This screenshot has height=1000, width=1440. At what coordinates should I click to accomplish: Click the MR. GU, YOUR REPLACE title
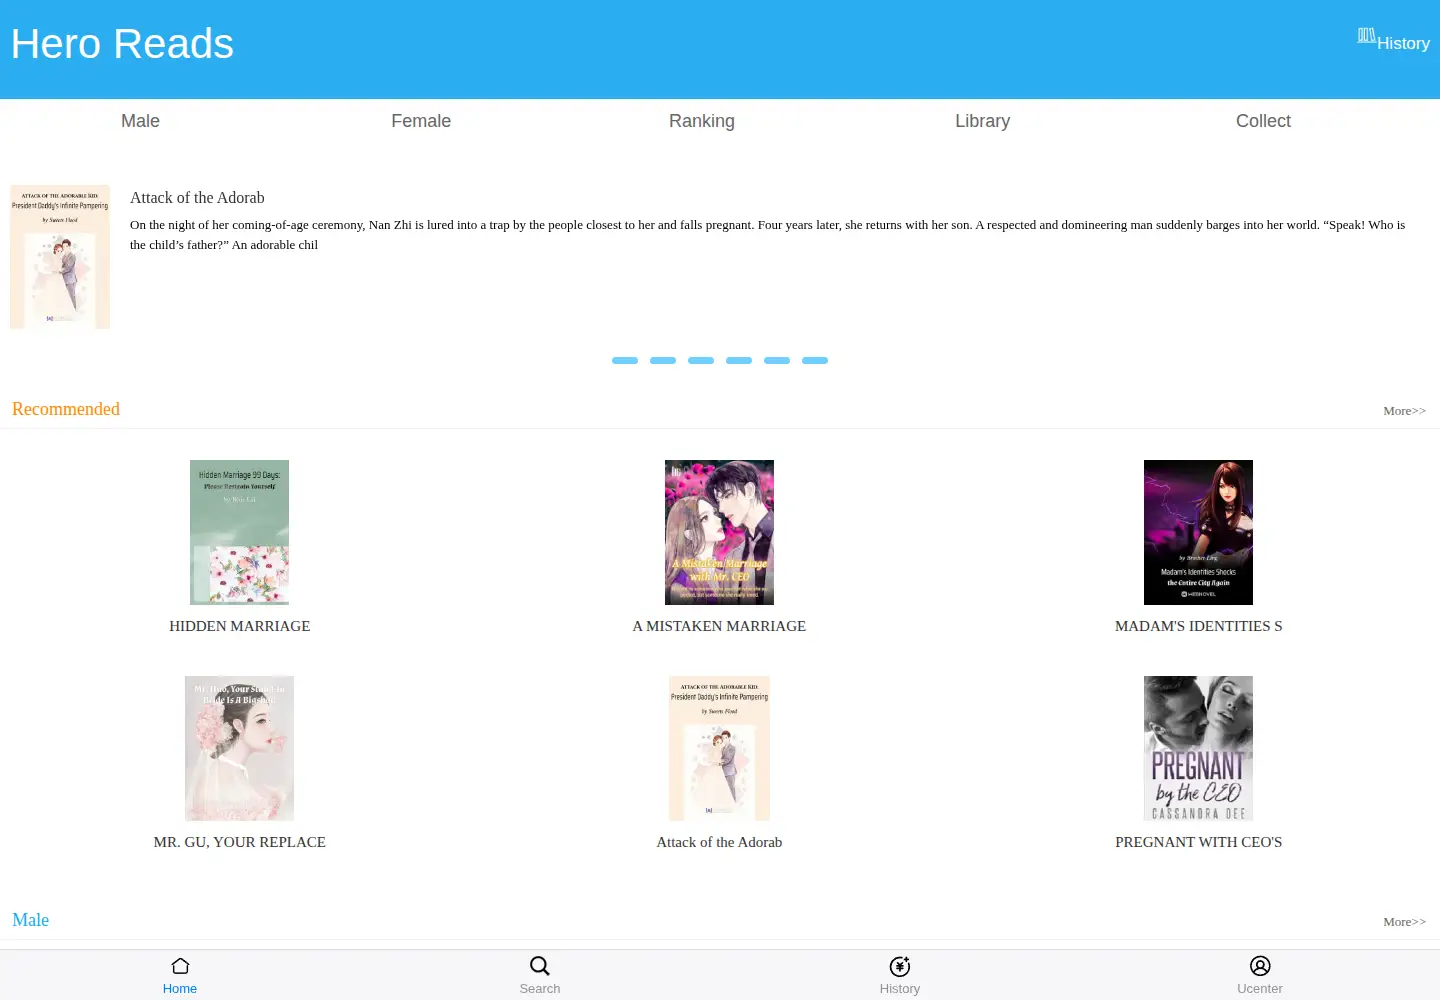[240, 842]
